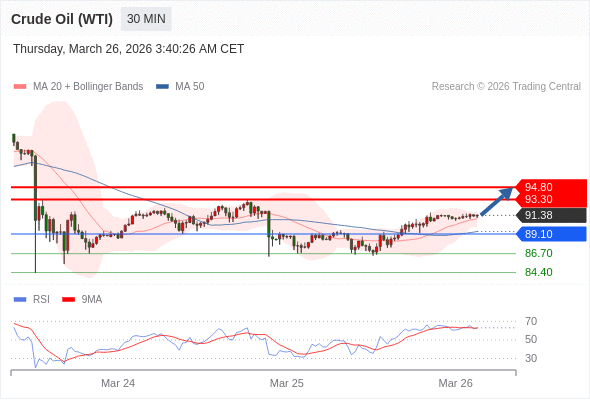Click the MA 20 + Bollinger Bands legend label

coord(88,87)
